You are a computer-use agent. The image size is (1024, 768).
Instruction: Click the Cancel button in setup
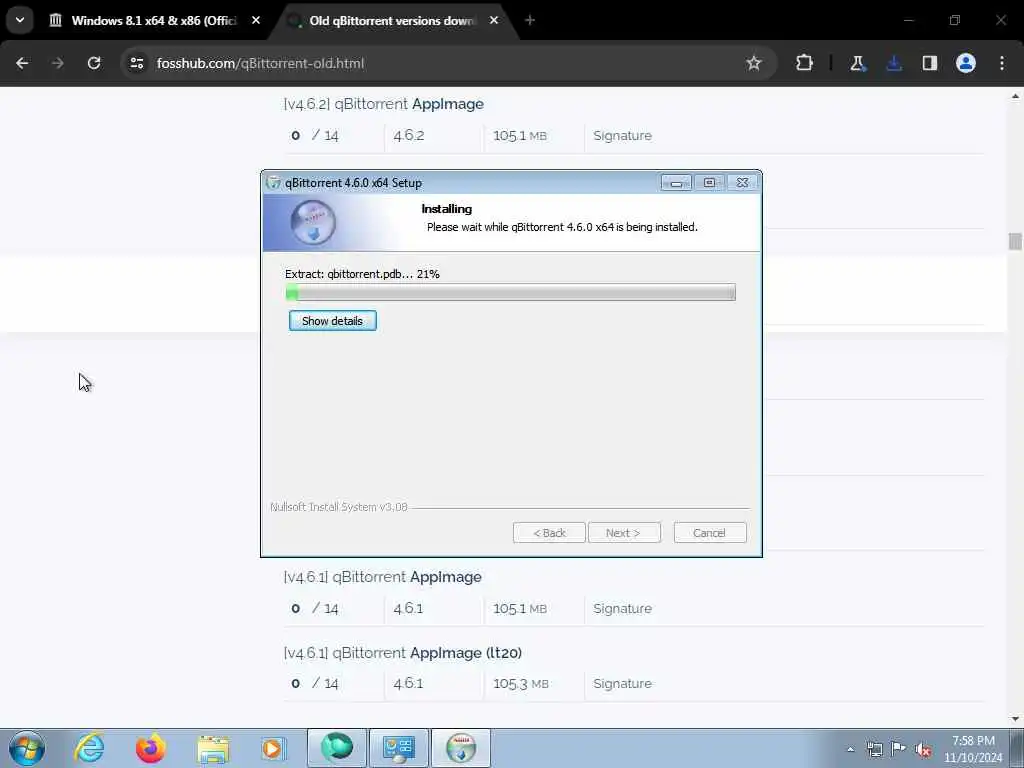click(709, 533)
